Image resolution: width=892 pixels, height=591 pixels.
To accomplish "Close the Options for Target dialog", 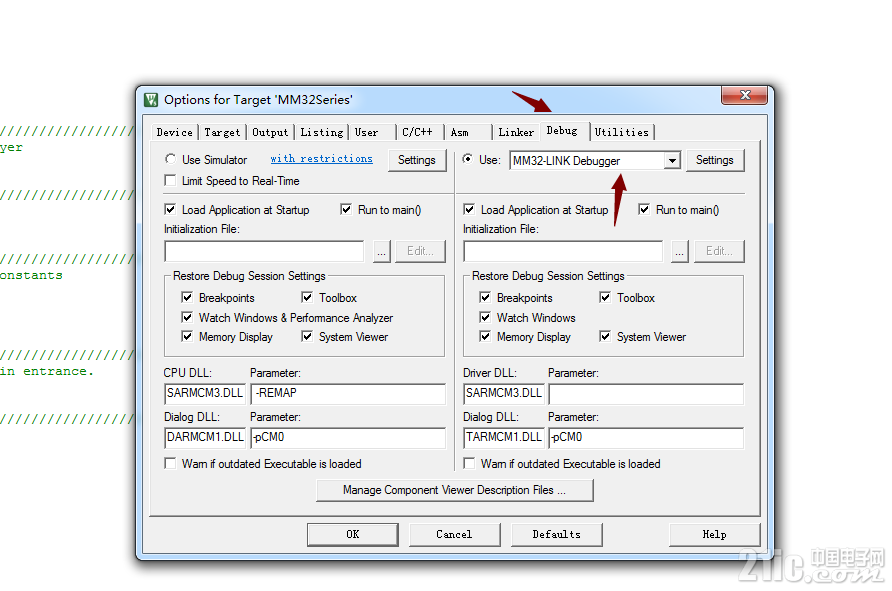I will [x=745, y=96].
